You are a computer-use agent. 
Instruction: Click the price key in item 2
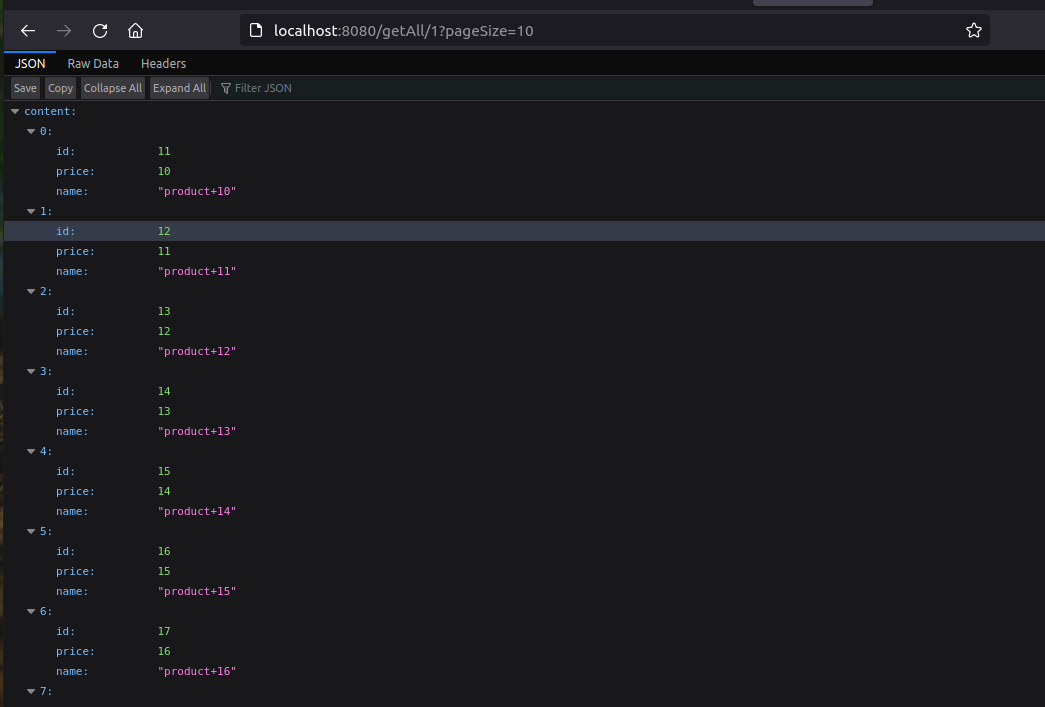click(75, 331)
